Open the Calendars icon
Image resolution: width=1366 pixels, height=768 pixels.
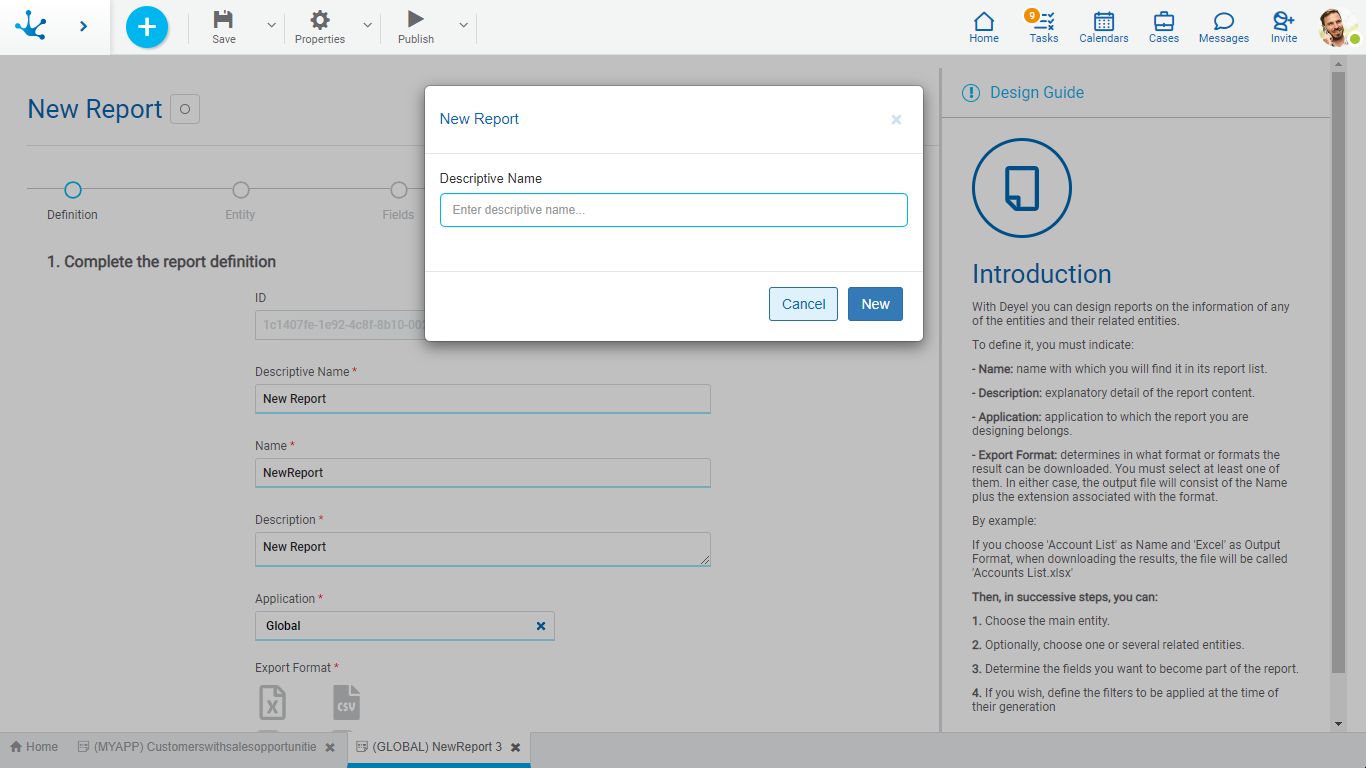[1103, 27]
